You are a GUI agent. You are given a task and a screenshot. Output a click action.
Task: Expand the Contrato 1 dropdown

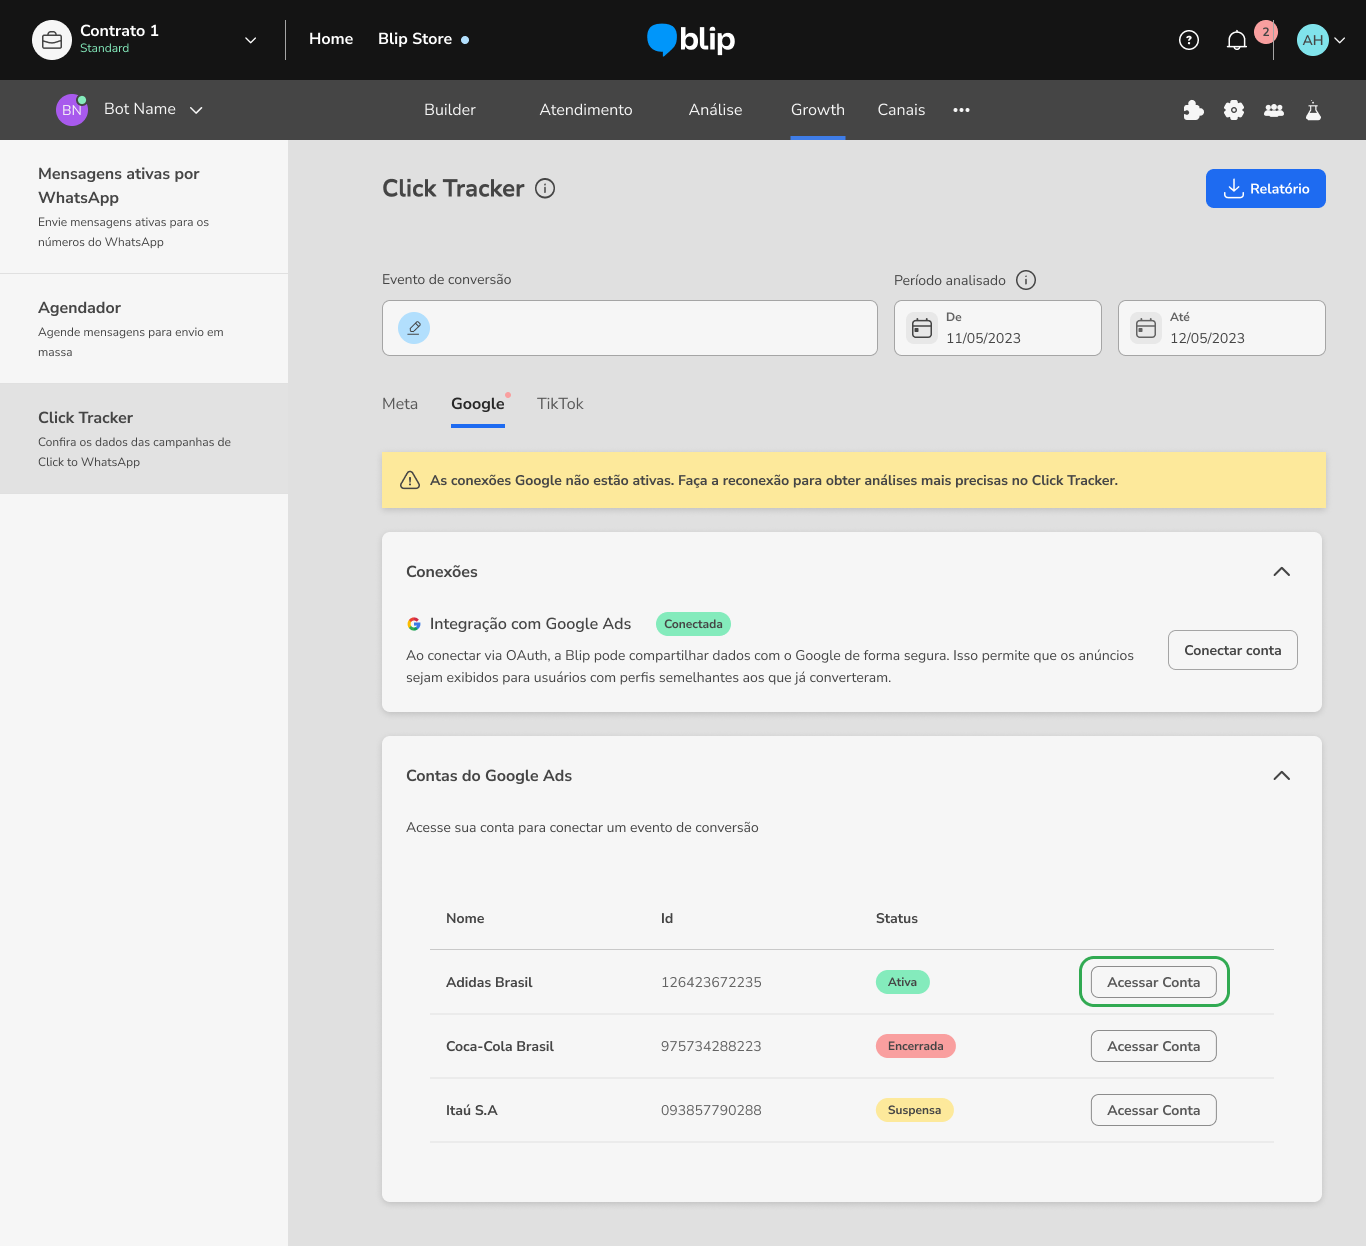(x=250, y=40)
